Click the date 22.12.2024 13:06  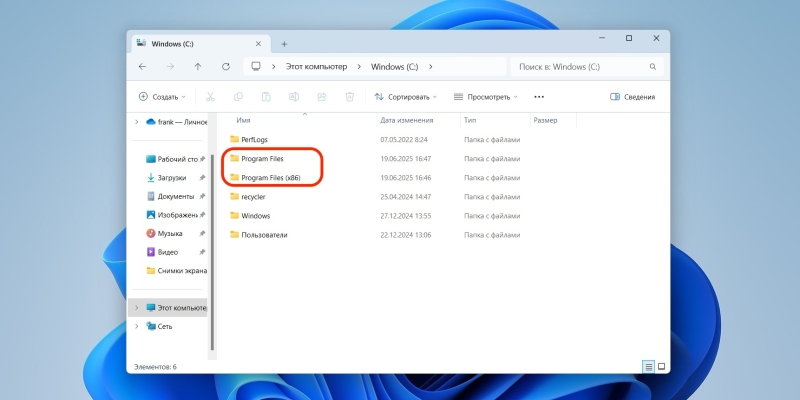406,235
